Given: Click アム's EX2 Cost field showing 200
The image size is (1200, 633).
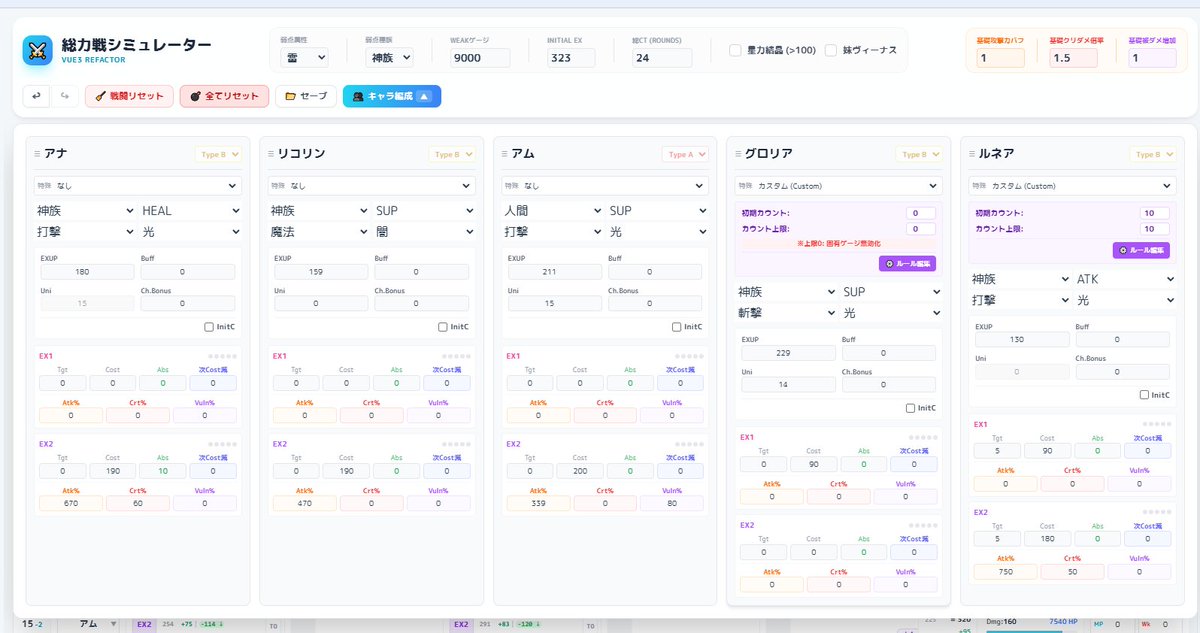Looking at the screenshot, I should coord(579,471).
